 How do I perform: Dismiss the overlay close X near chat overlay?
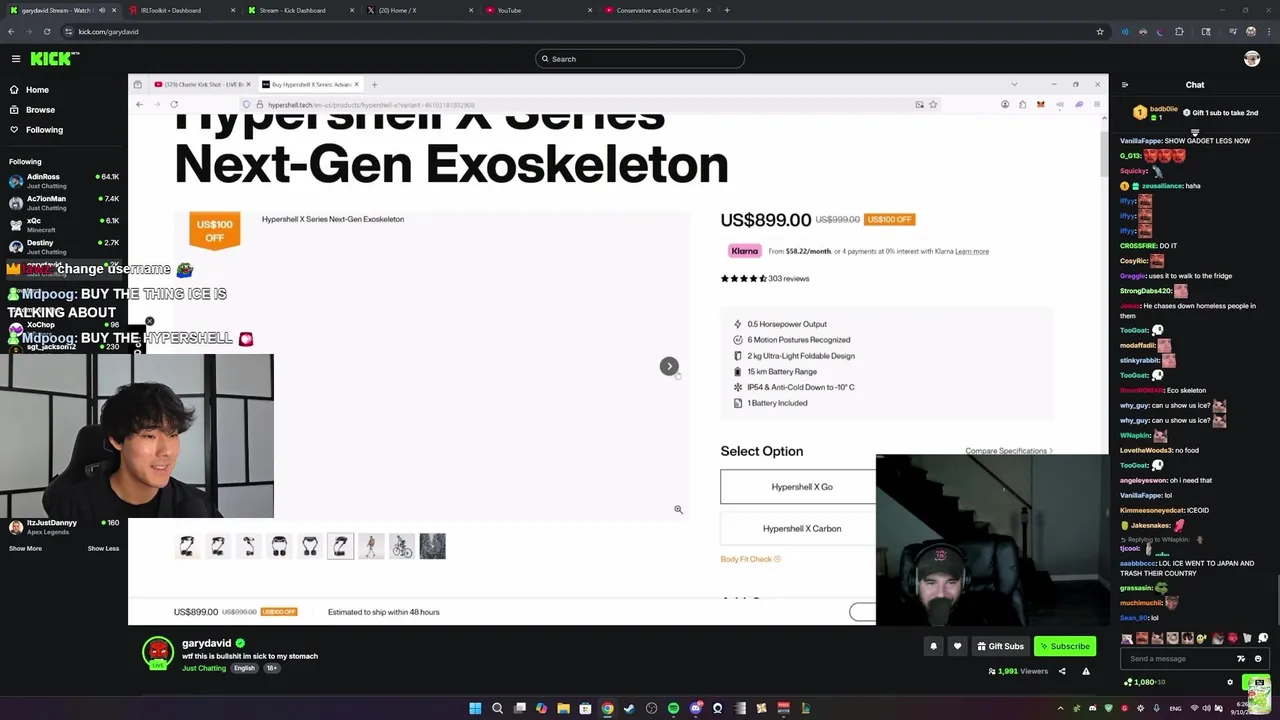coord(150,322)
